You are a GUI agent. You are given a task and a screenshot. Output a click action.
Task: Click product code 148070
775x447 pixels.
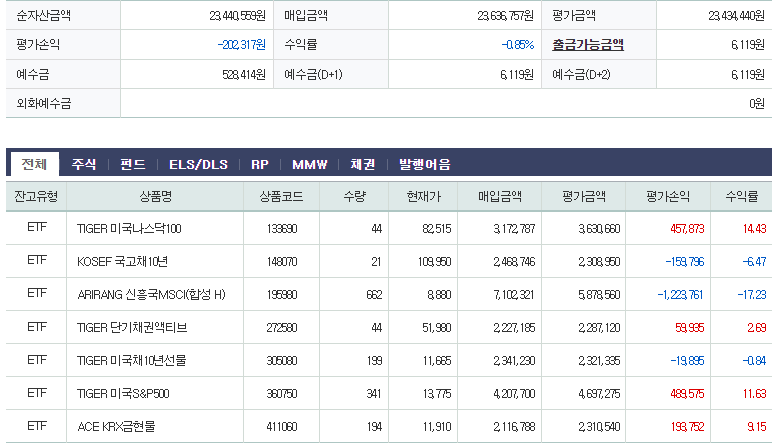[282, 262]
